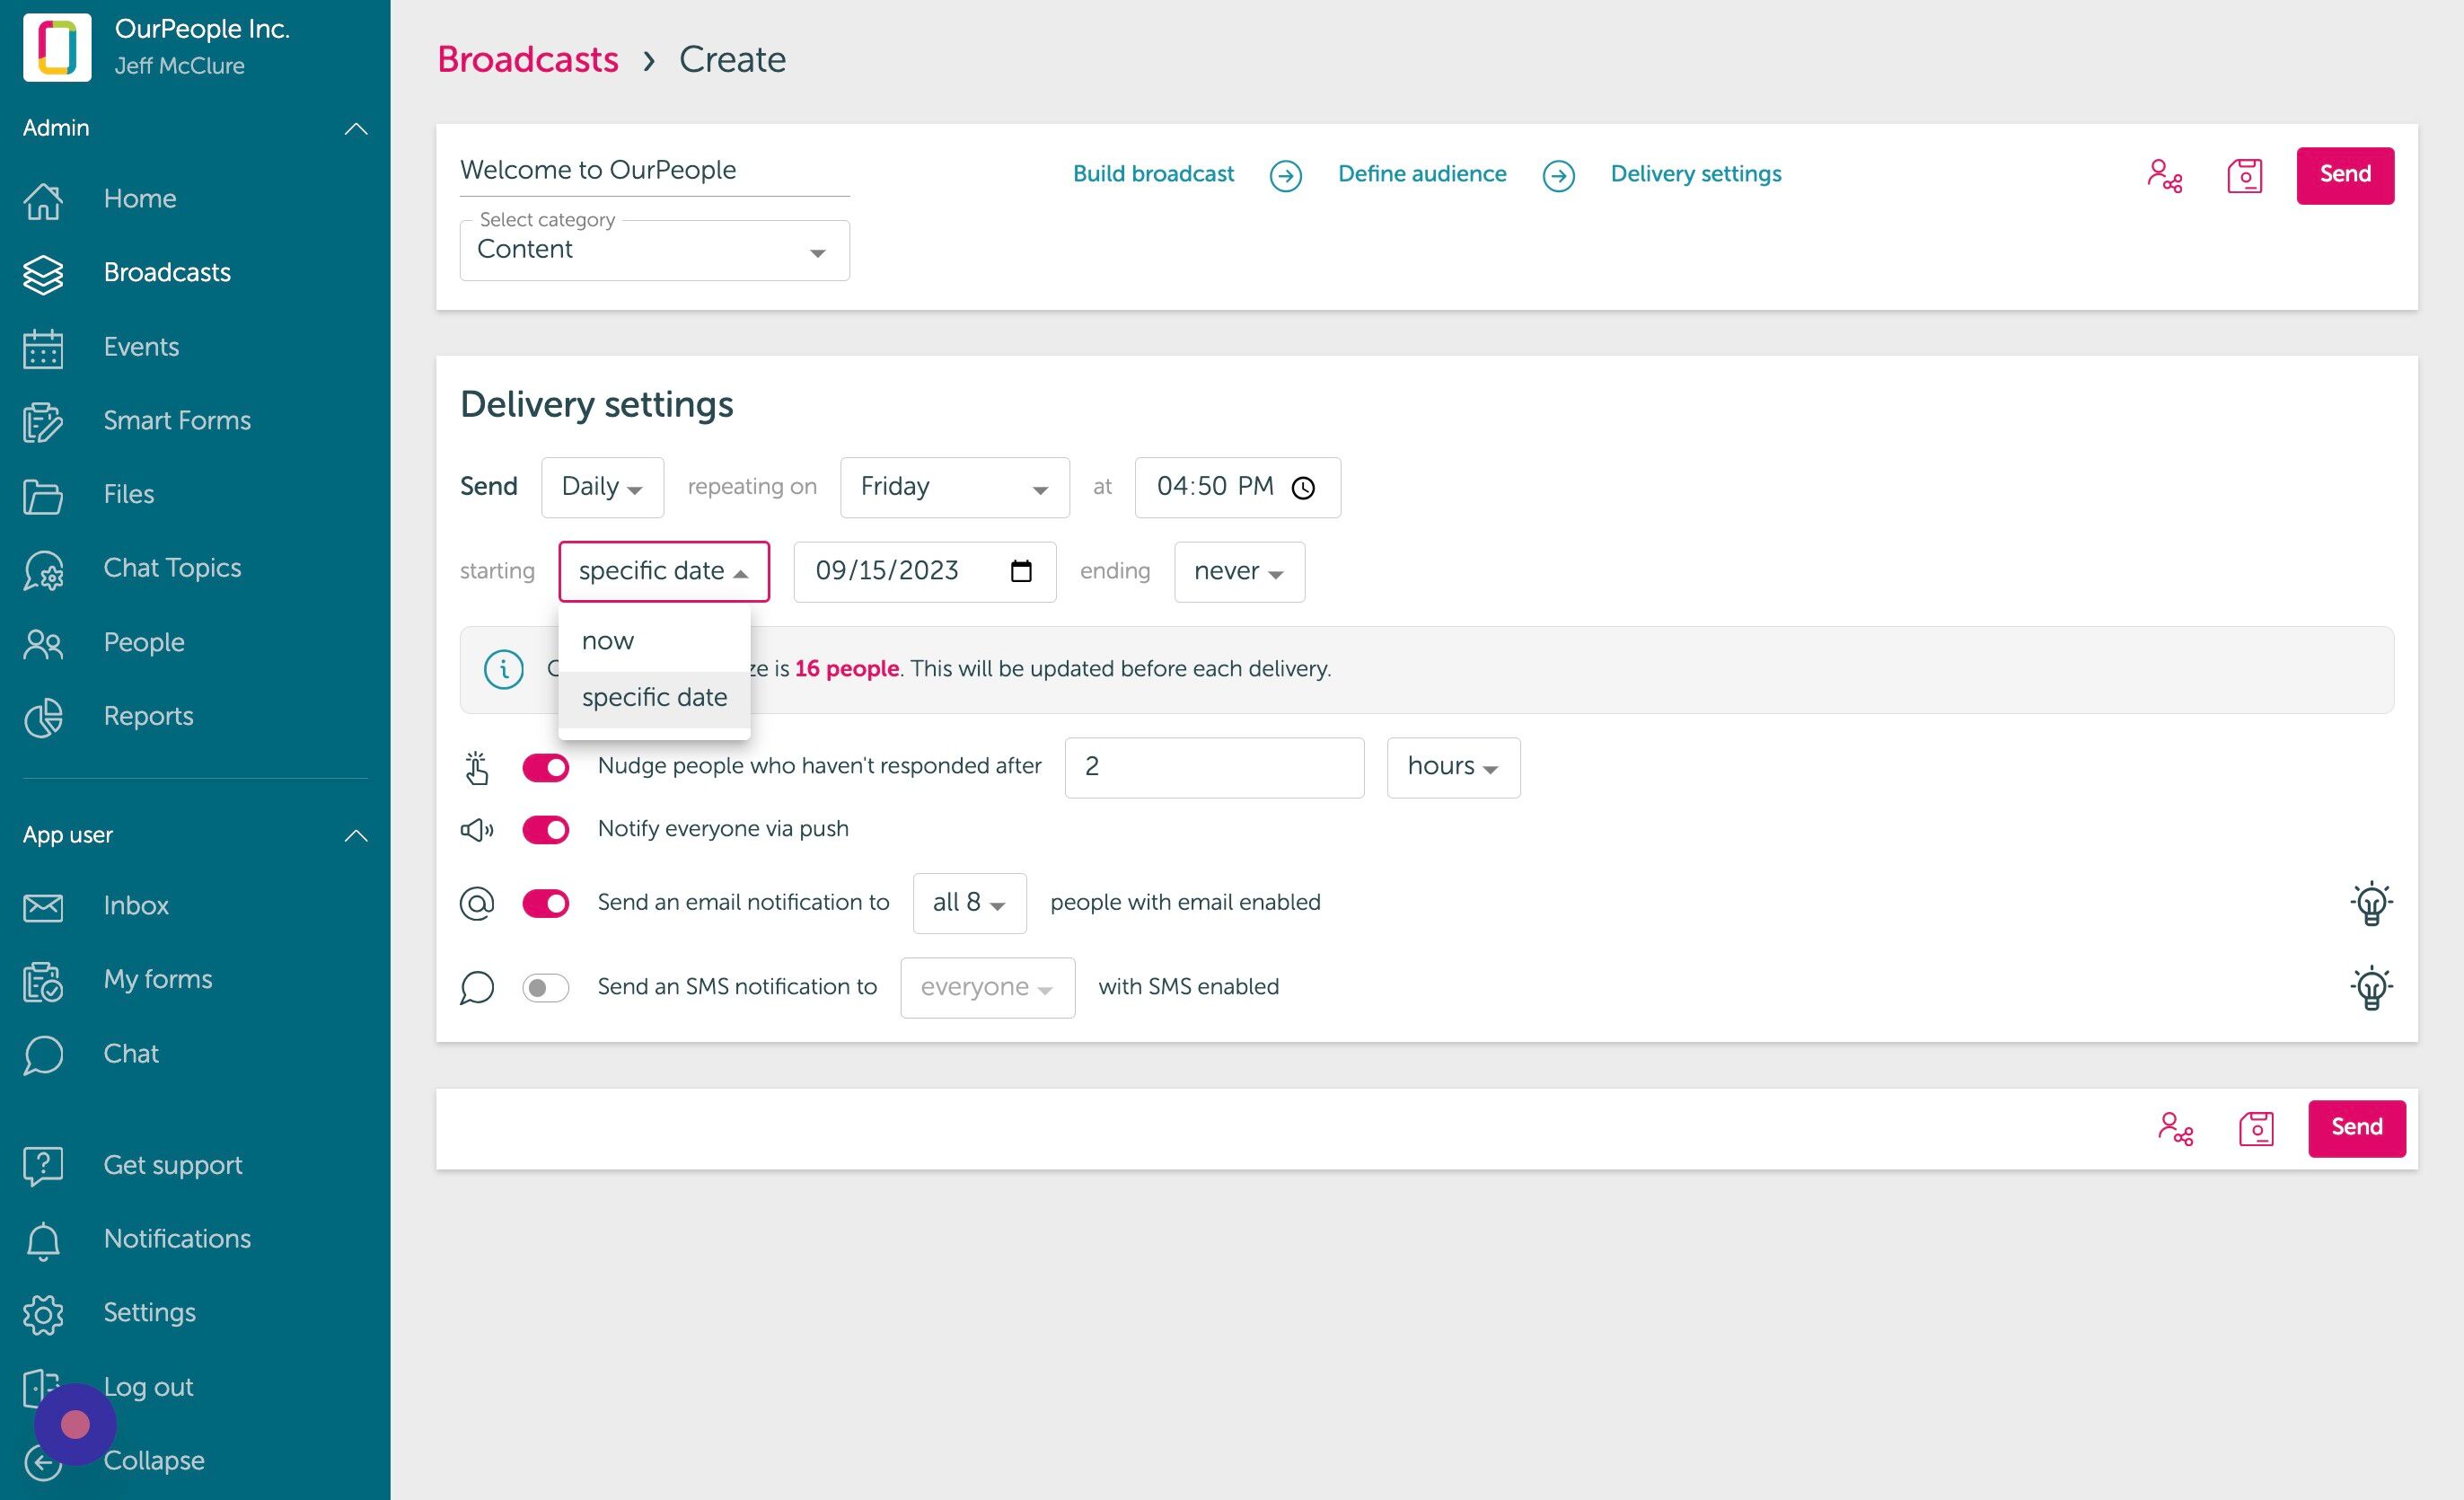This screenshot has height=1500, width=2464.
Task: Click the nudge hours number field
Action: (1214, 767)
